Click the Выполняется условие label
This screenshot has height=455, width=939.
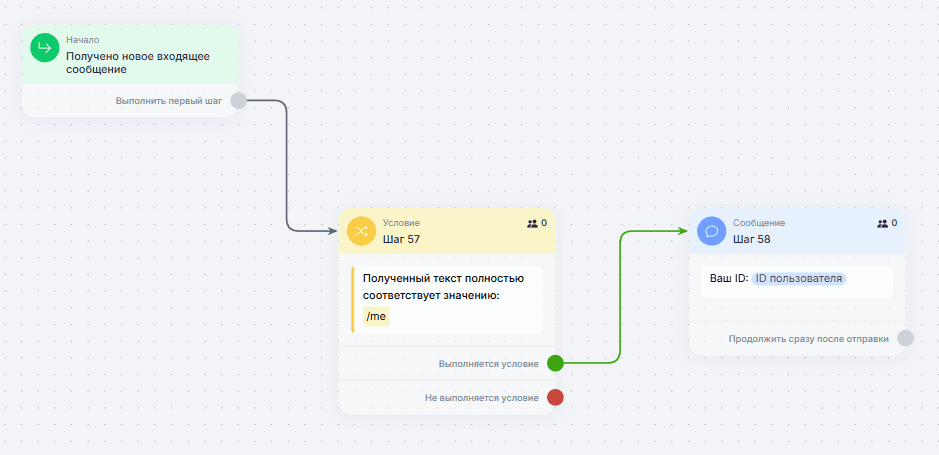pyautogui.click(x=489, y=363)
